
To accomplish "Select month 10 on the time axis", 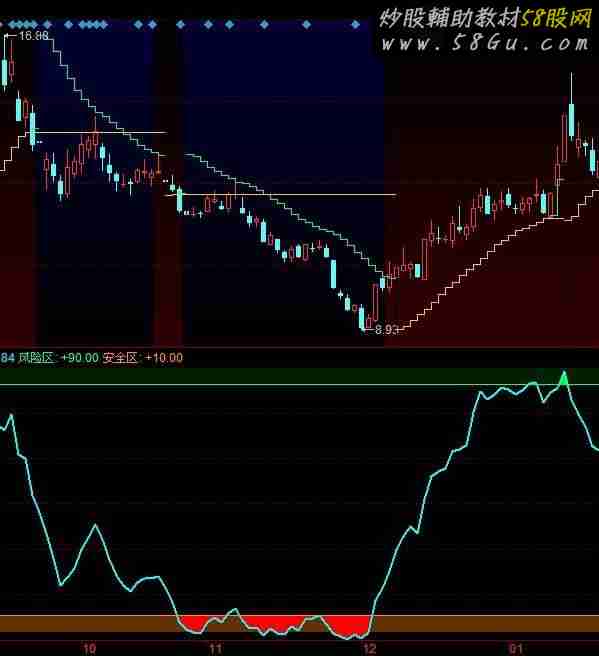I will (x=90, y=649).
